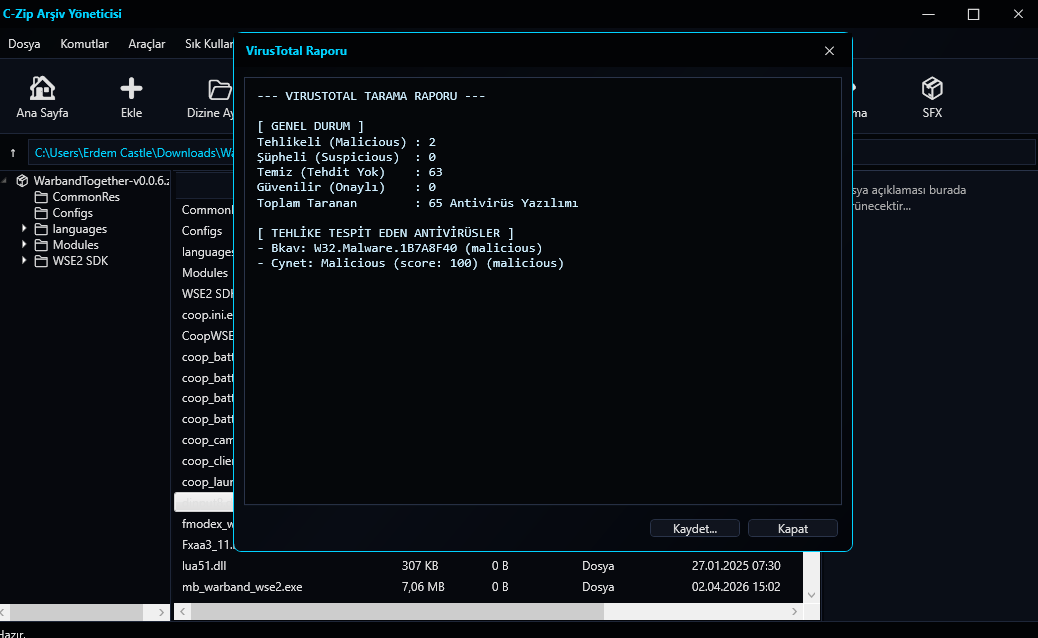The width and height of the screenshot is (1038, 638).
Task: Select the WSE2 SDK folder in tree
Action: click(80, 261)
